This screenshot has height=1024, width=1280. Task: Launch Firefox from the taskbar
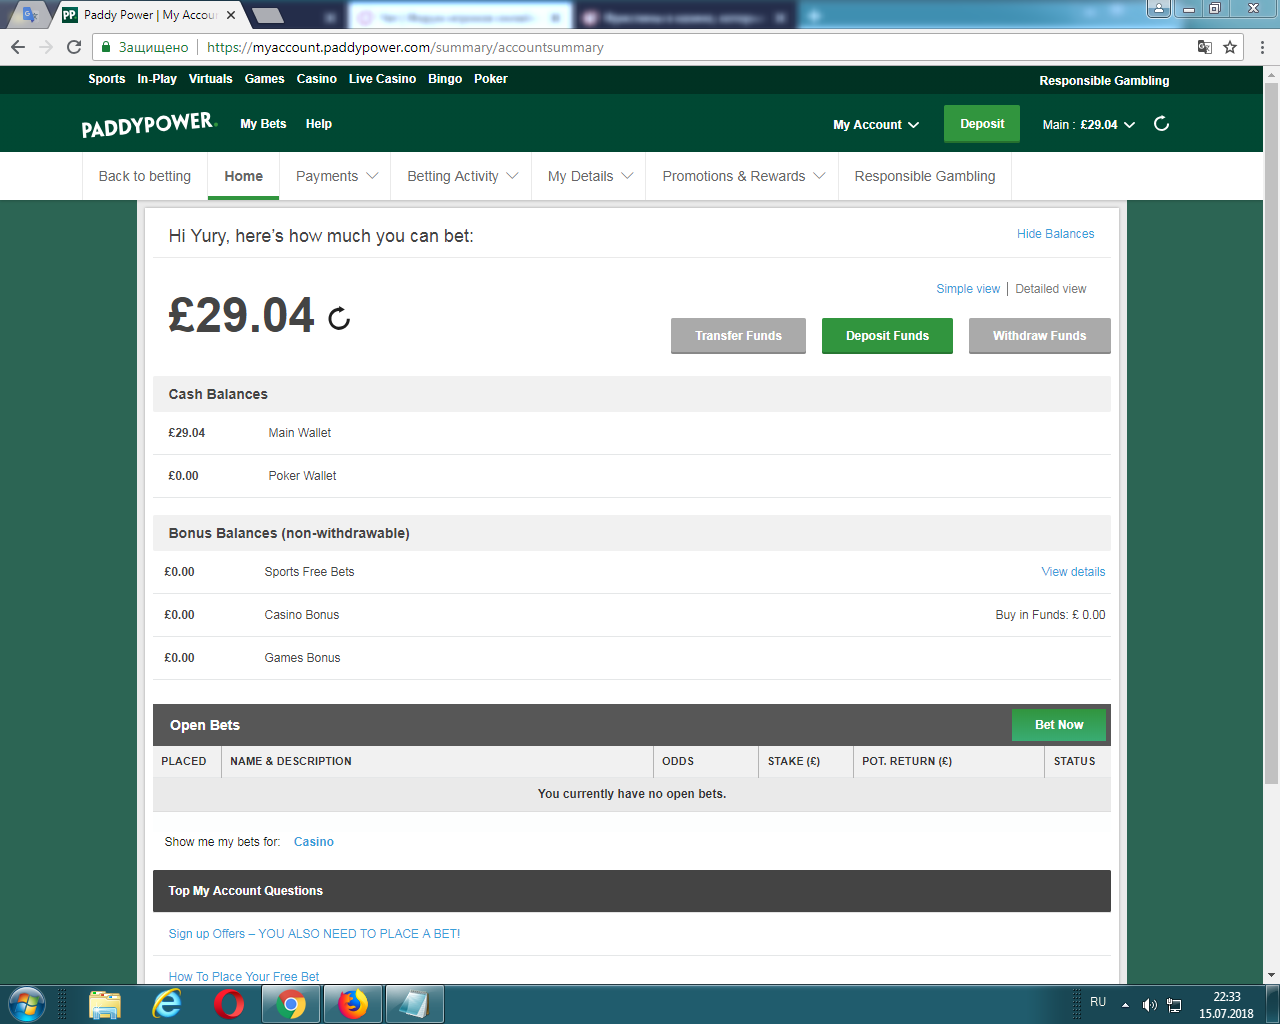(353, 1004)
